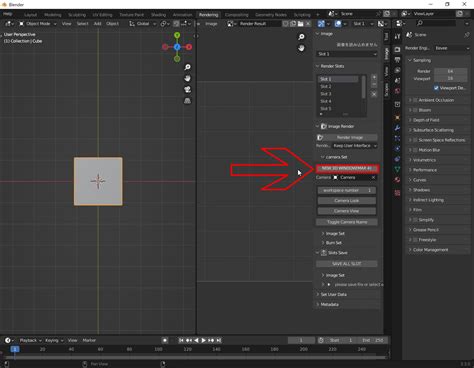
Task: Clear render slots with X button
Action: click(x=374, y=94)
